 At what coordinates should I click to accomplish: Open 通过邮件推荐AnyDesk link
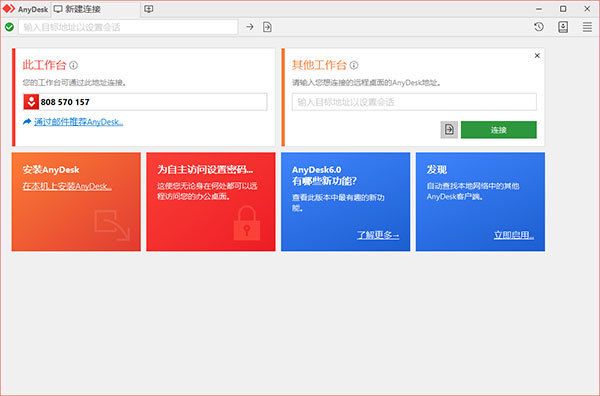pos(78,122)
